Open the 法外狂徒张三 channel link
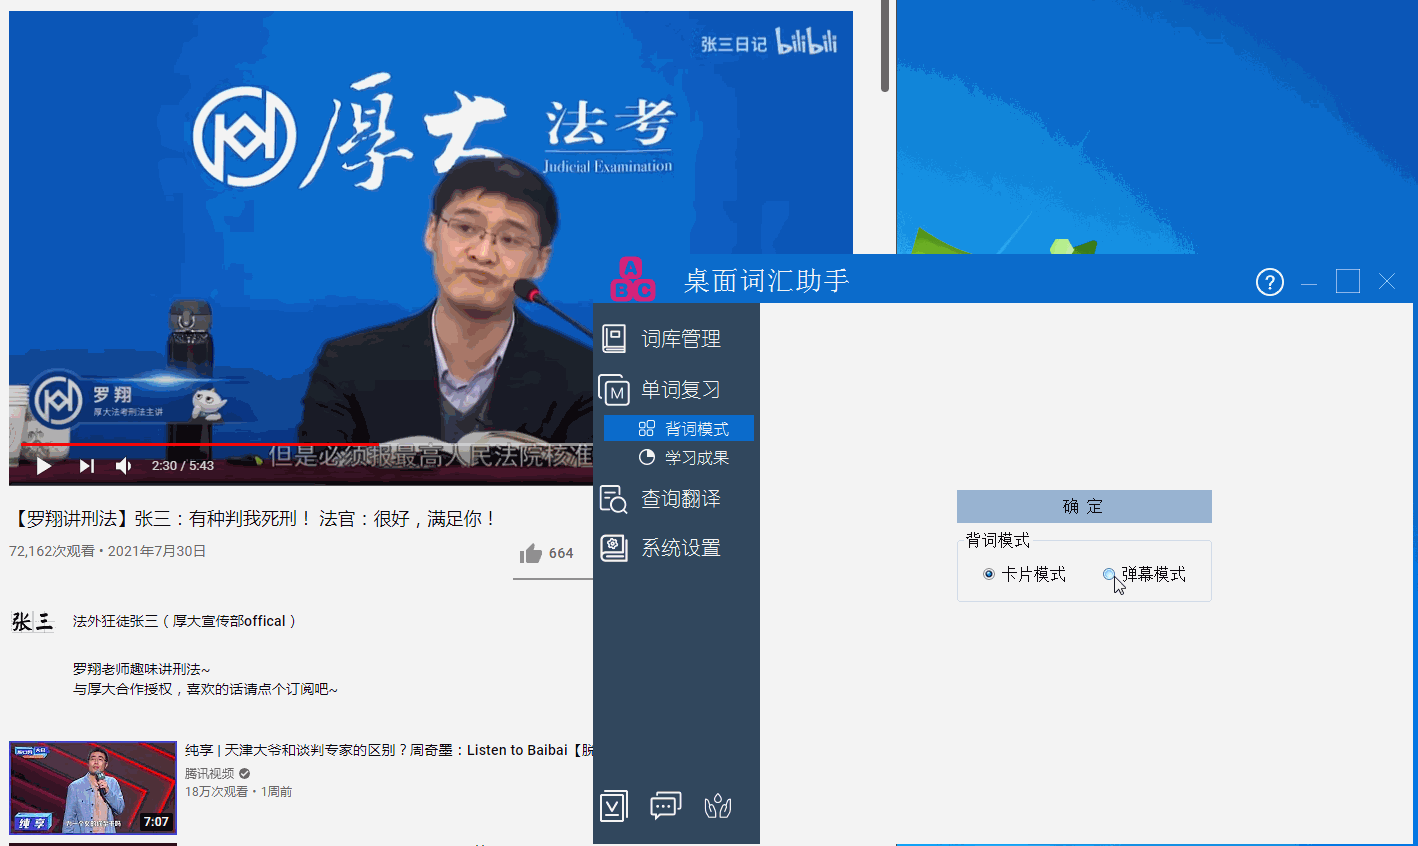The height and width of the screenshot is (846, 1418). (185, 621)
